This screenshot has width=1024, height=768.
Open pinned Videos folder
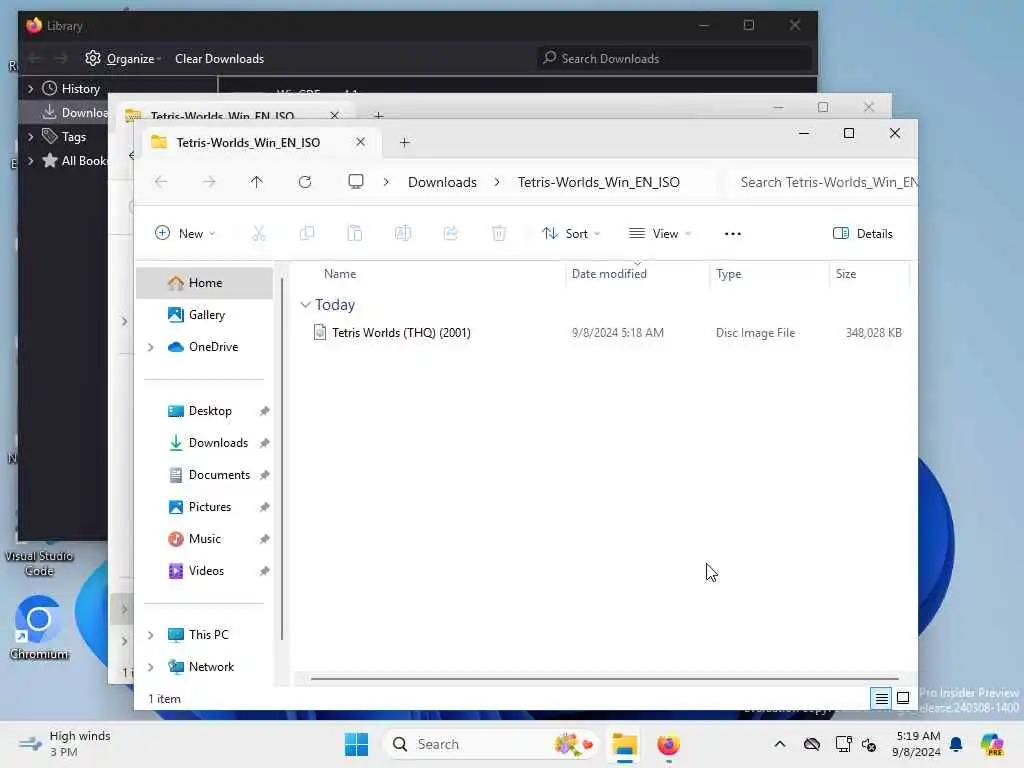point(204,571)
